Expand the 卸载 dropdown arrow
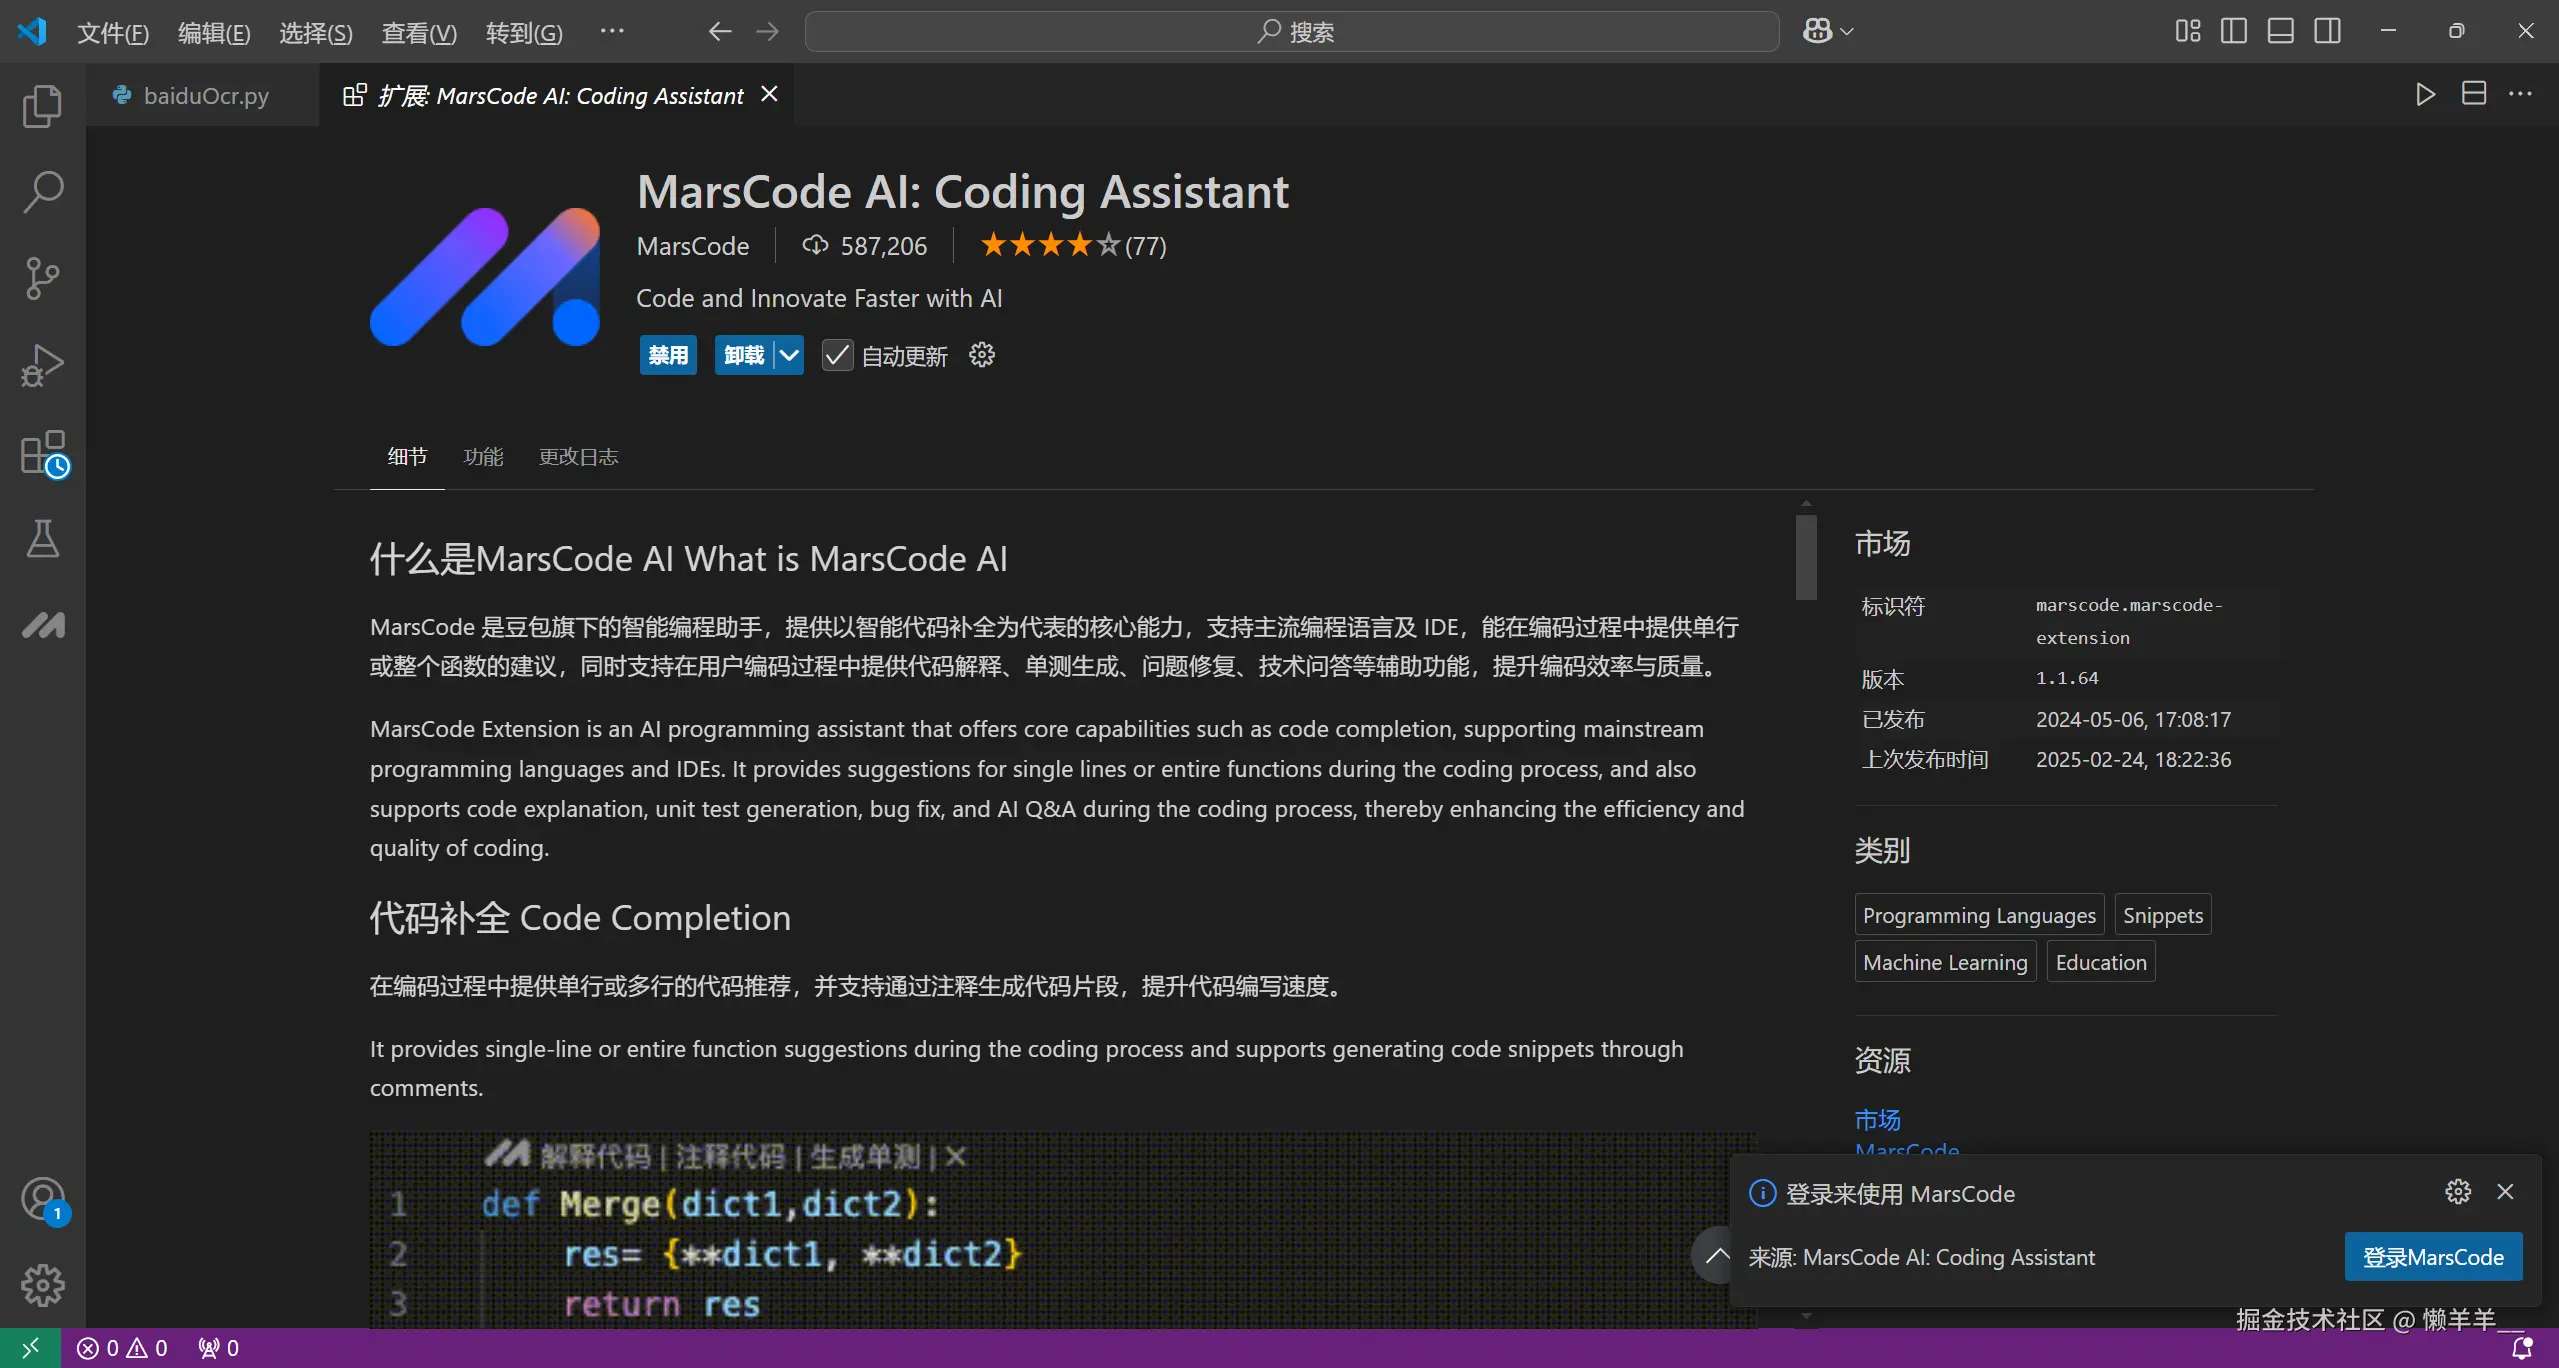This screenshot has width=2559, height=1368. pos(789,355)
